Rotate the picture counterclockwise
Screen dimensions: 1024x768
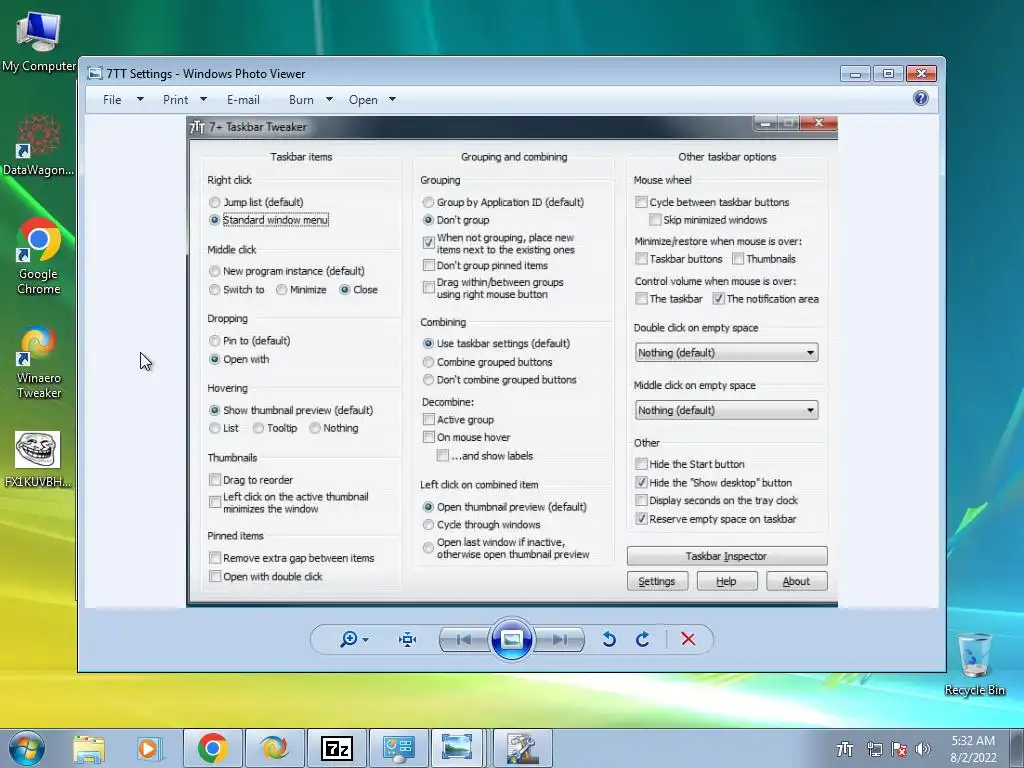(609, 639)
